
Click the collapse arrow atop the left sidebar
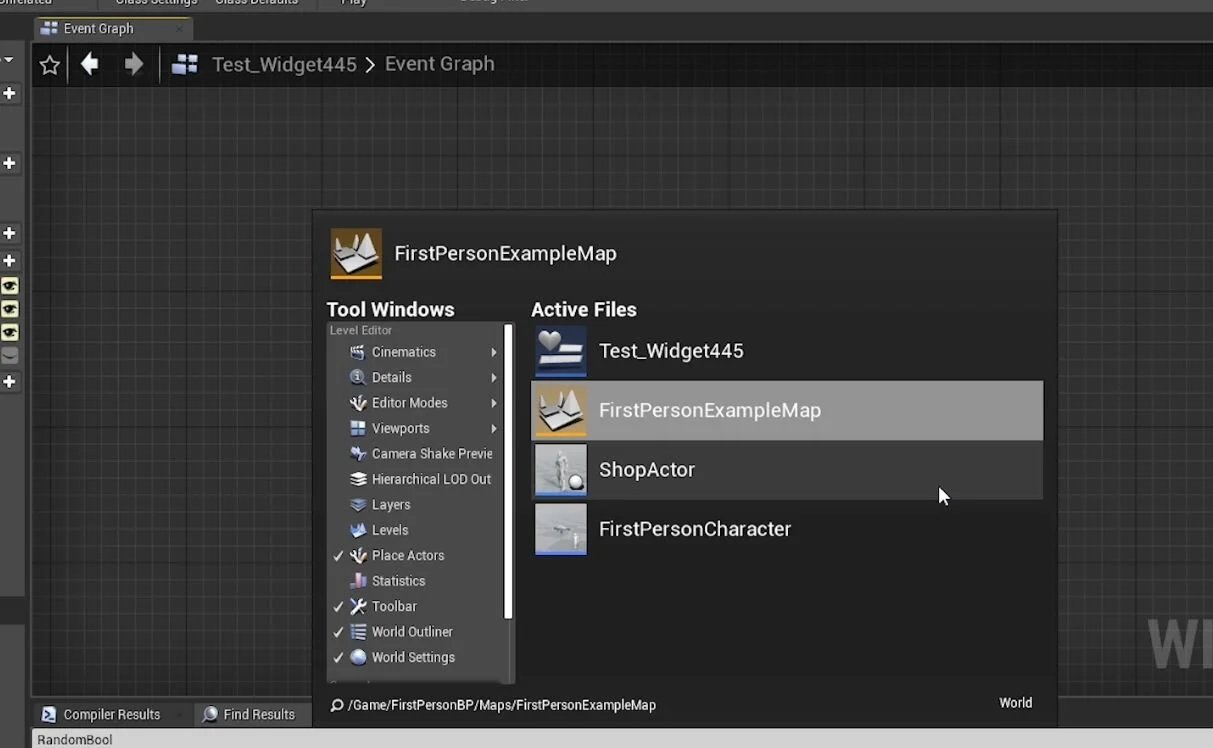[10, 58]
